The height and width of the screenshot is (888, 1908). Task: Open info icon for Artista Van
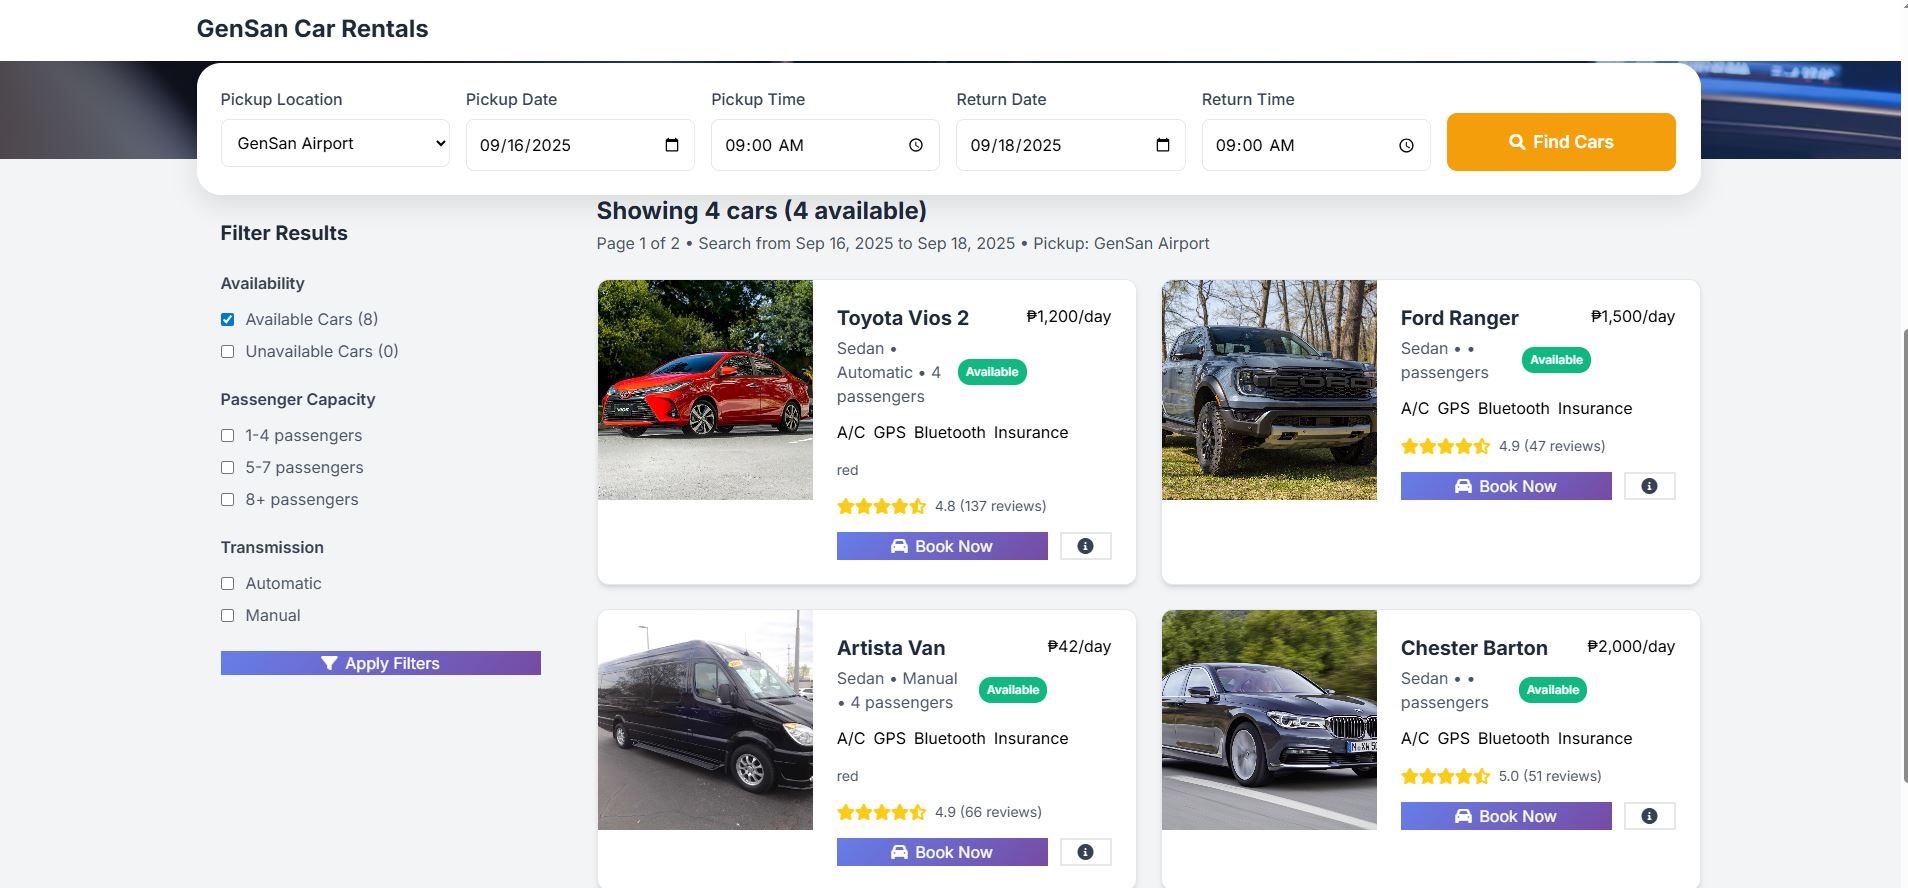click(x=1085, y=852)
